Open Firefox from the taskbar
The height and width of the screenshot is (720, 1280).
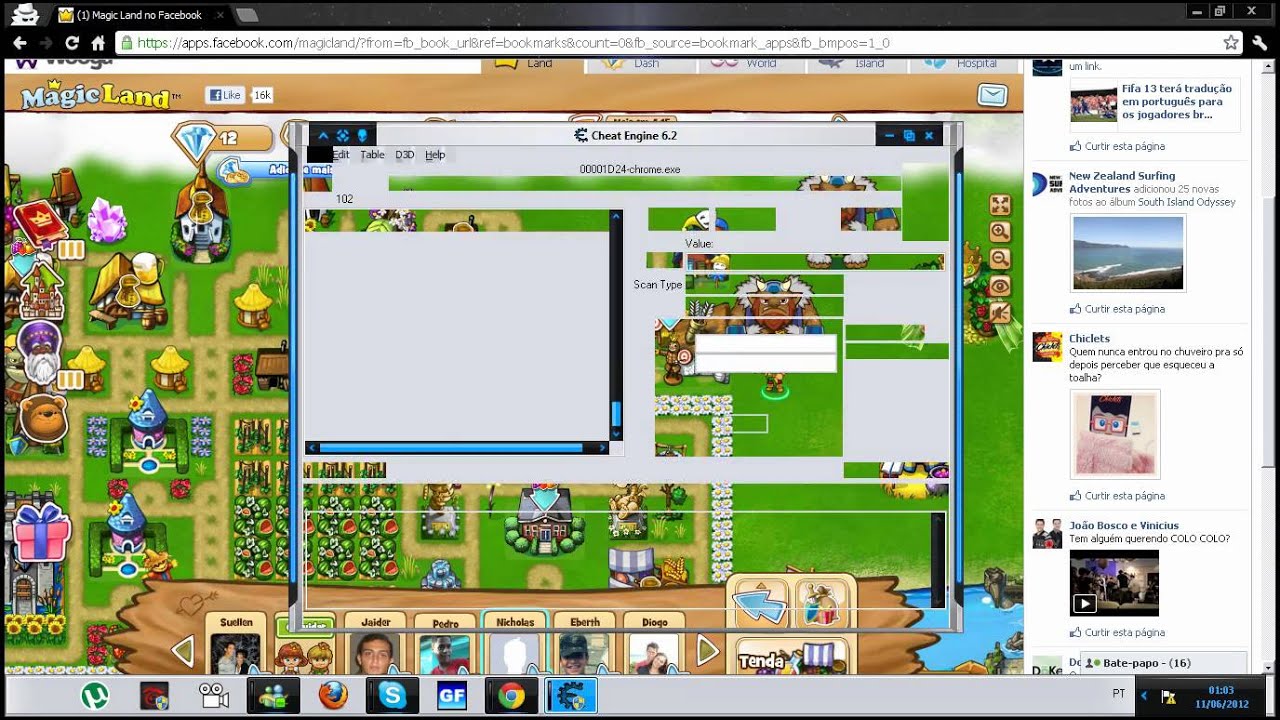click(x=332, y=695)
